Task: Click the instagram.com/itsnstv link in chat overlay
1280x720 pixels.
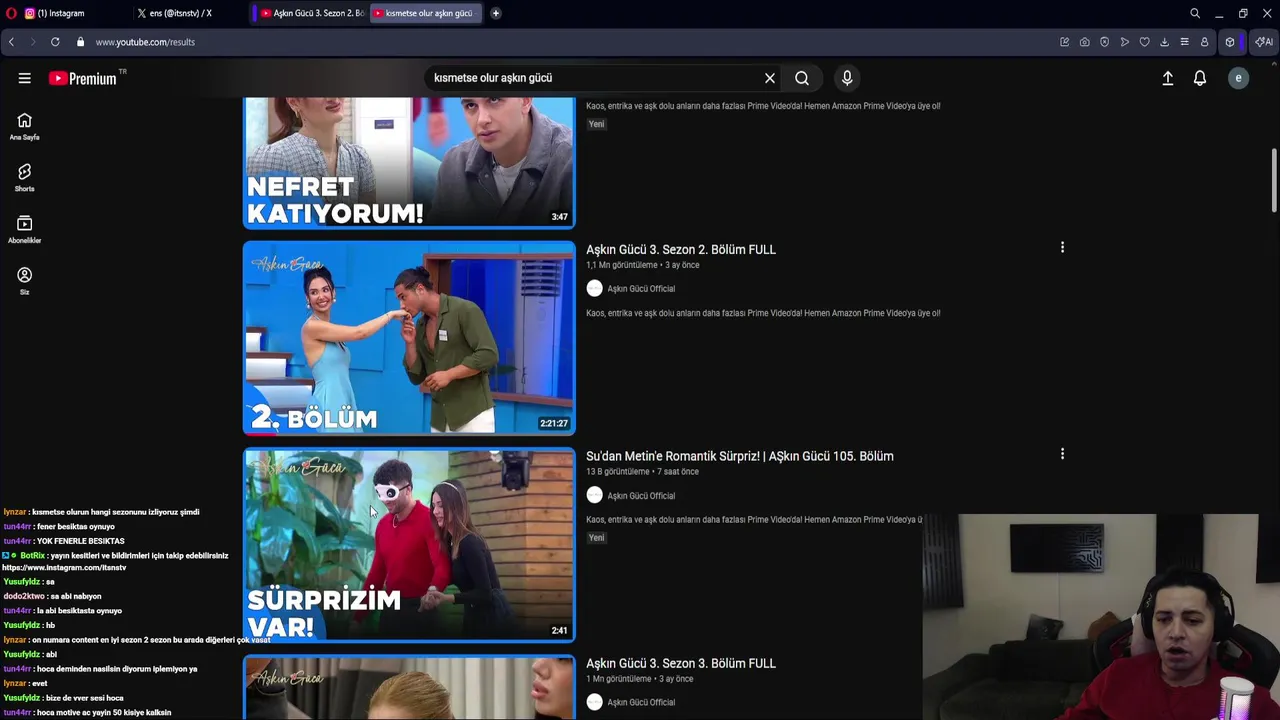Action: click(64, 567)
